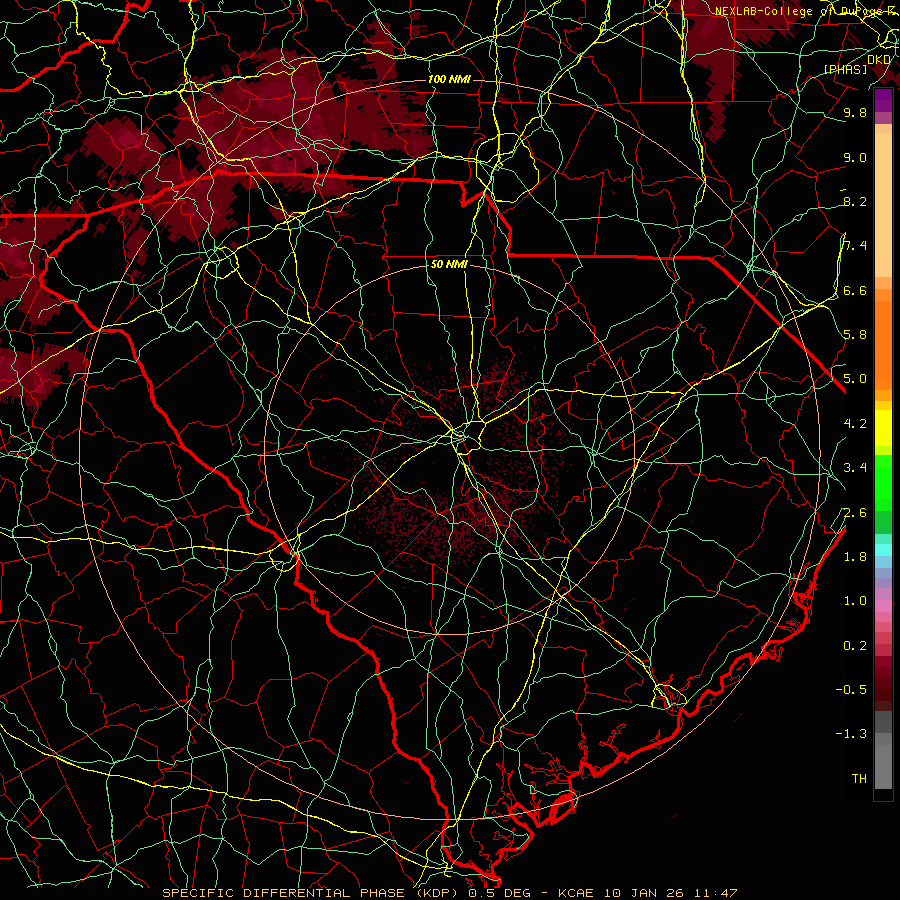This screenshot has width=900, height=900.
Task: Select the 5.0 legend scale value
Action: (855, 379)
